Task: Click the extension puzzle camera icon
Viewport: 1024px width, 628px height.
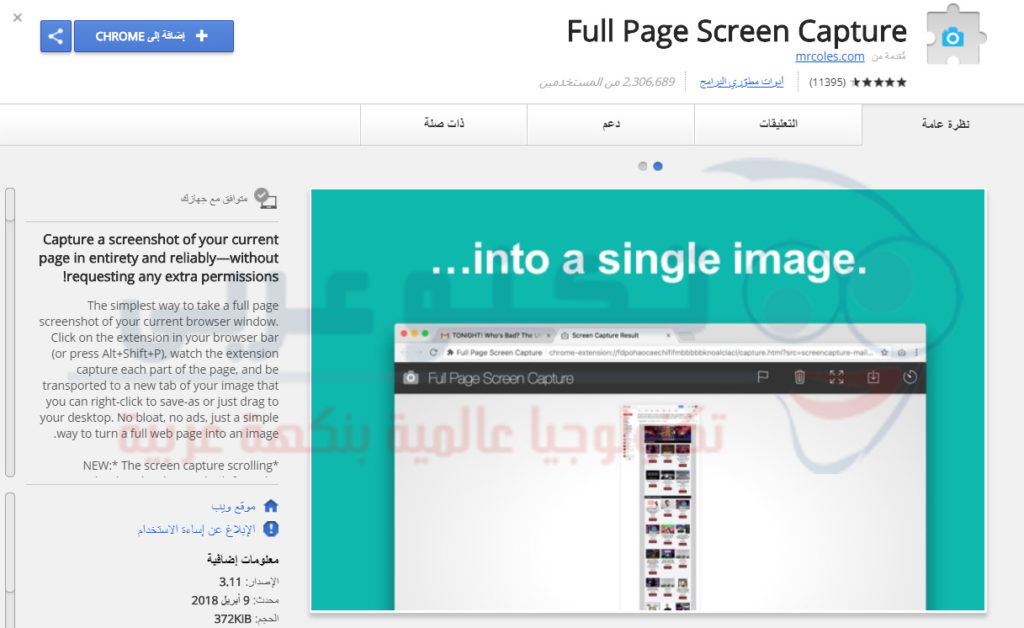Action: tap(955, 35)
